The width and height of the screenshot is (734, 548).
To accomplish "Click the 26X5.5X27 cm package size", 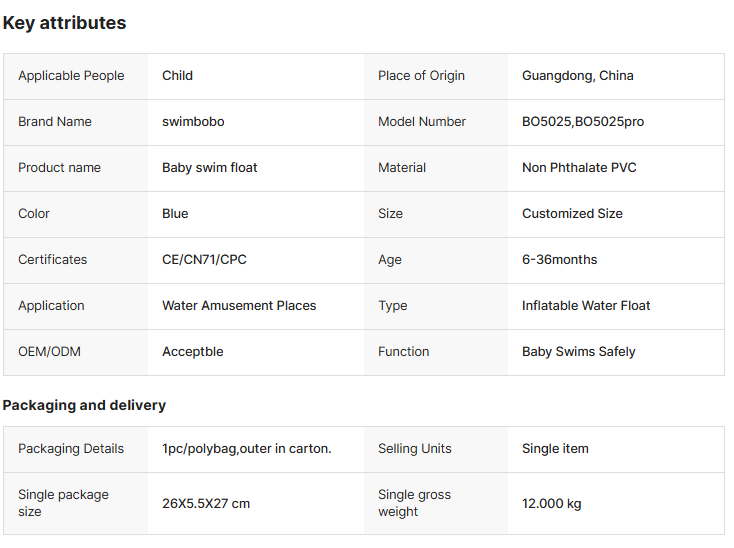I will [x=206, y=503].
